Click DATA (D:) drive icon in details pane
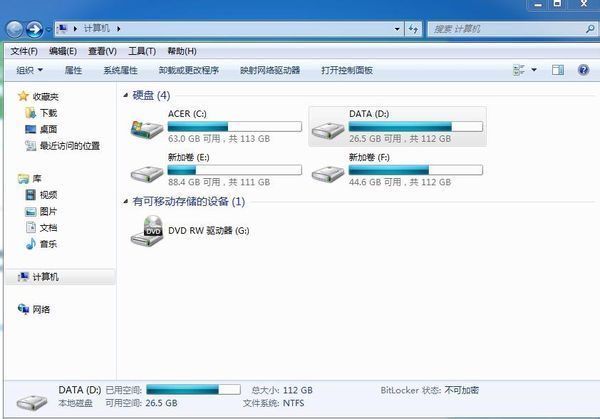Viewport: 600px width, 419px height. click(32, 402)
